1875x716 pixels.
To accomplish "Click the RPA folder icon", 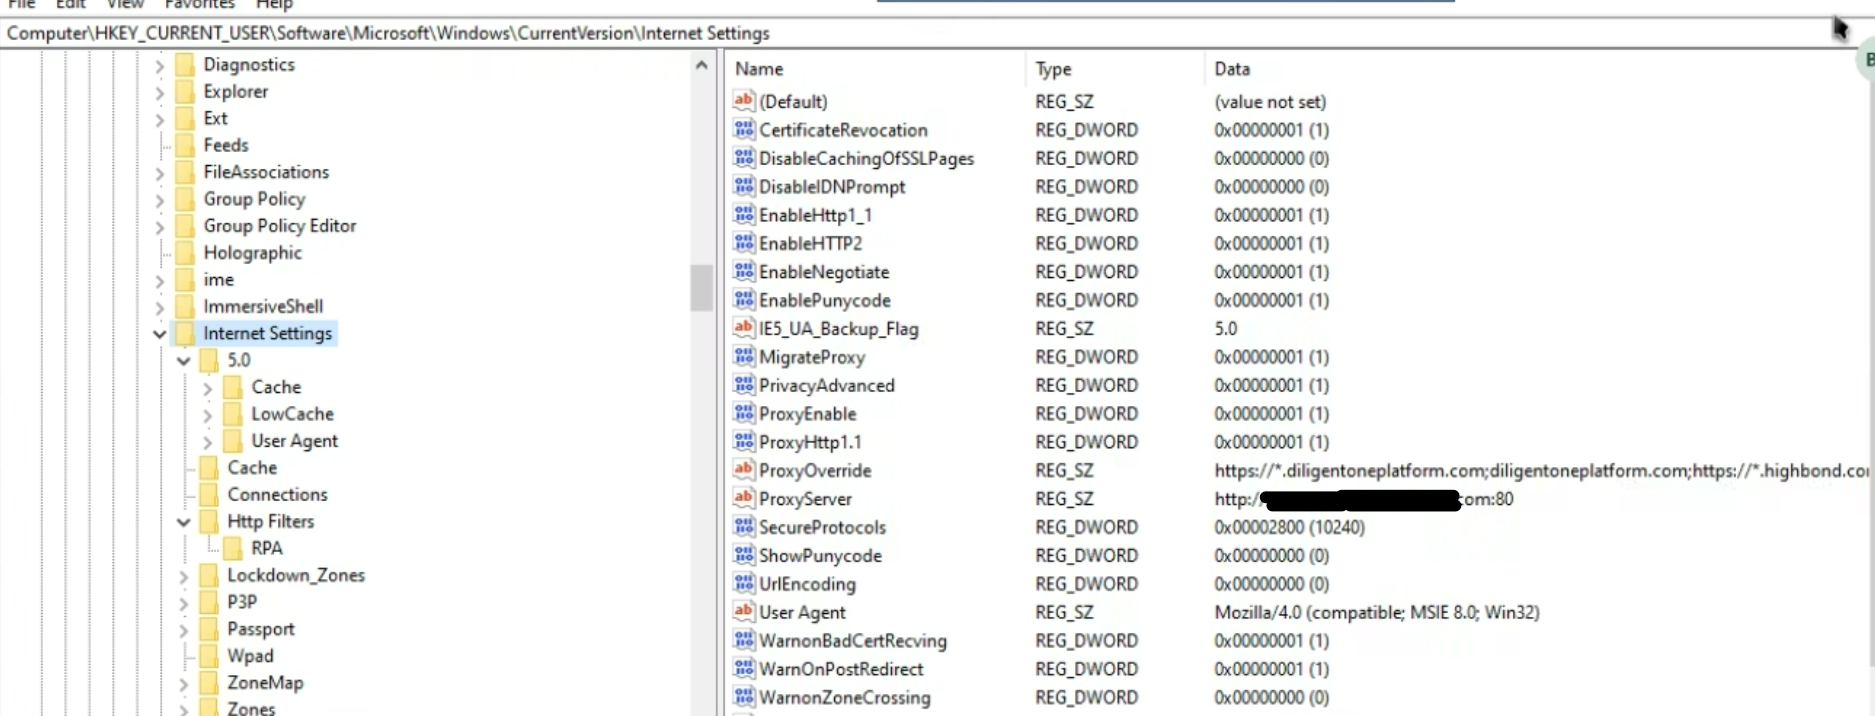I will (233, 548).
